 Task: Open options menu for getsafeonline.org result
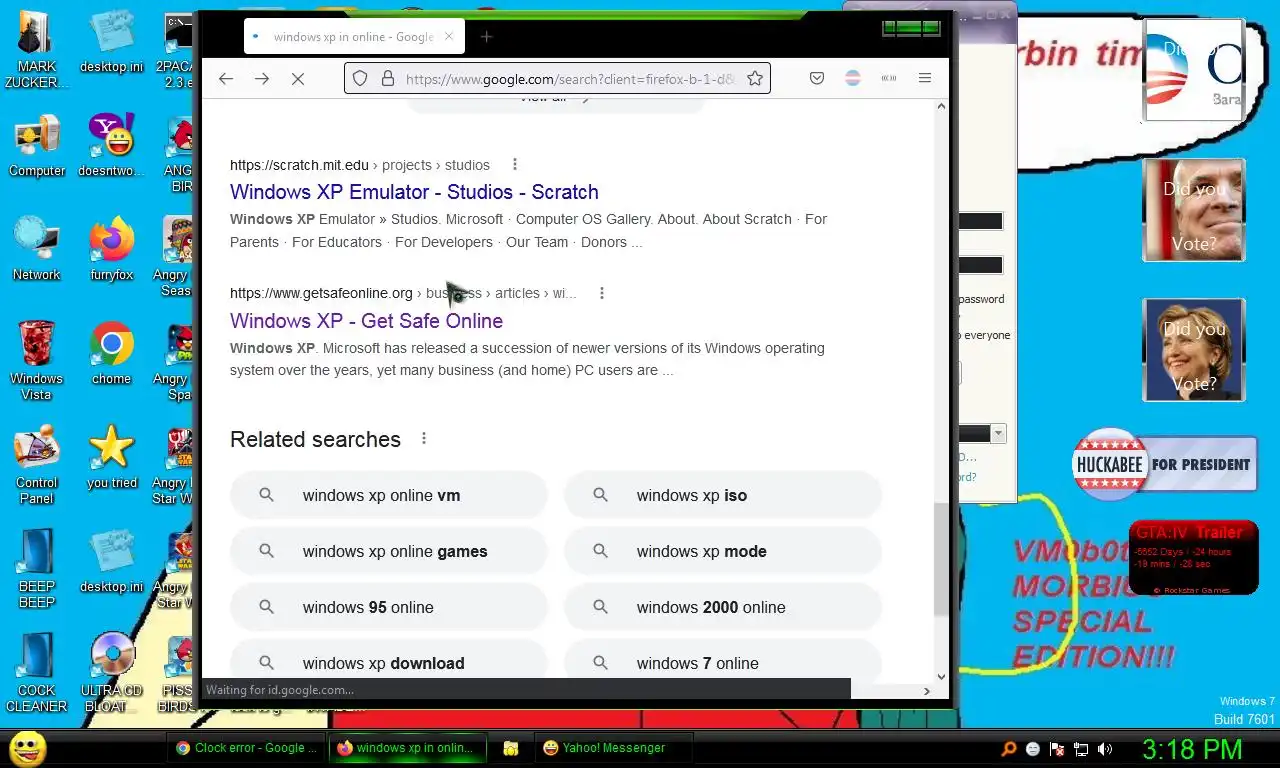point(602,293)
